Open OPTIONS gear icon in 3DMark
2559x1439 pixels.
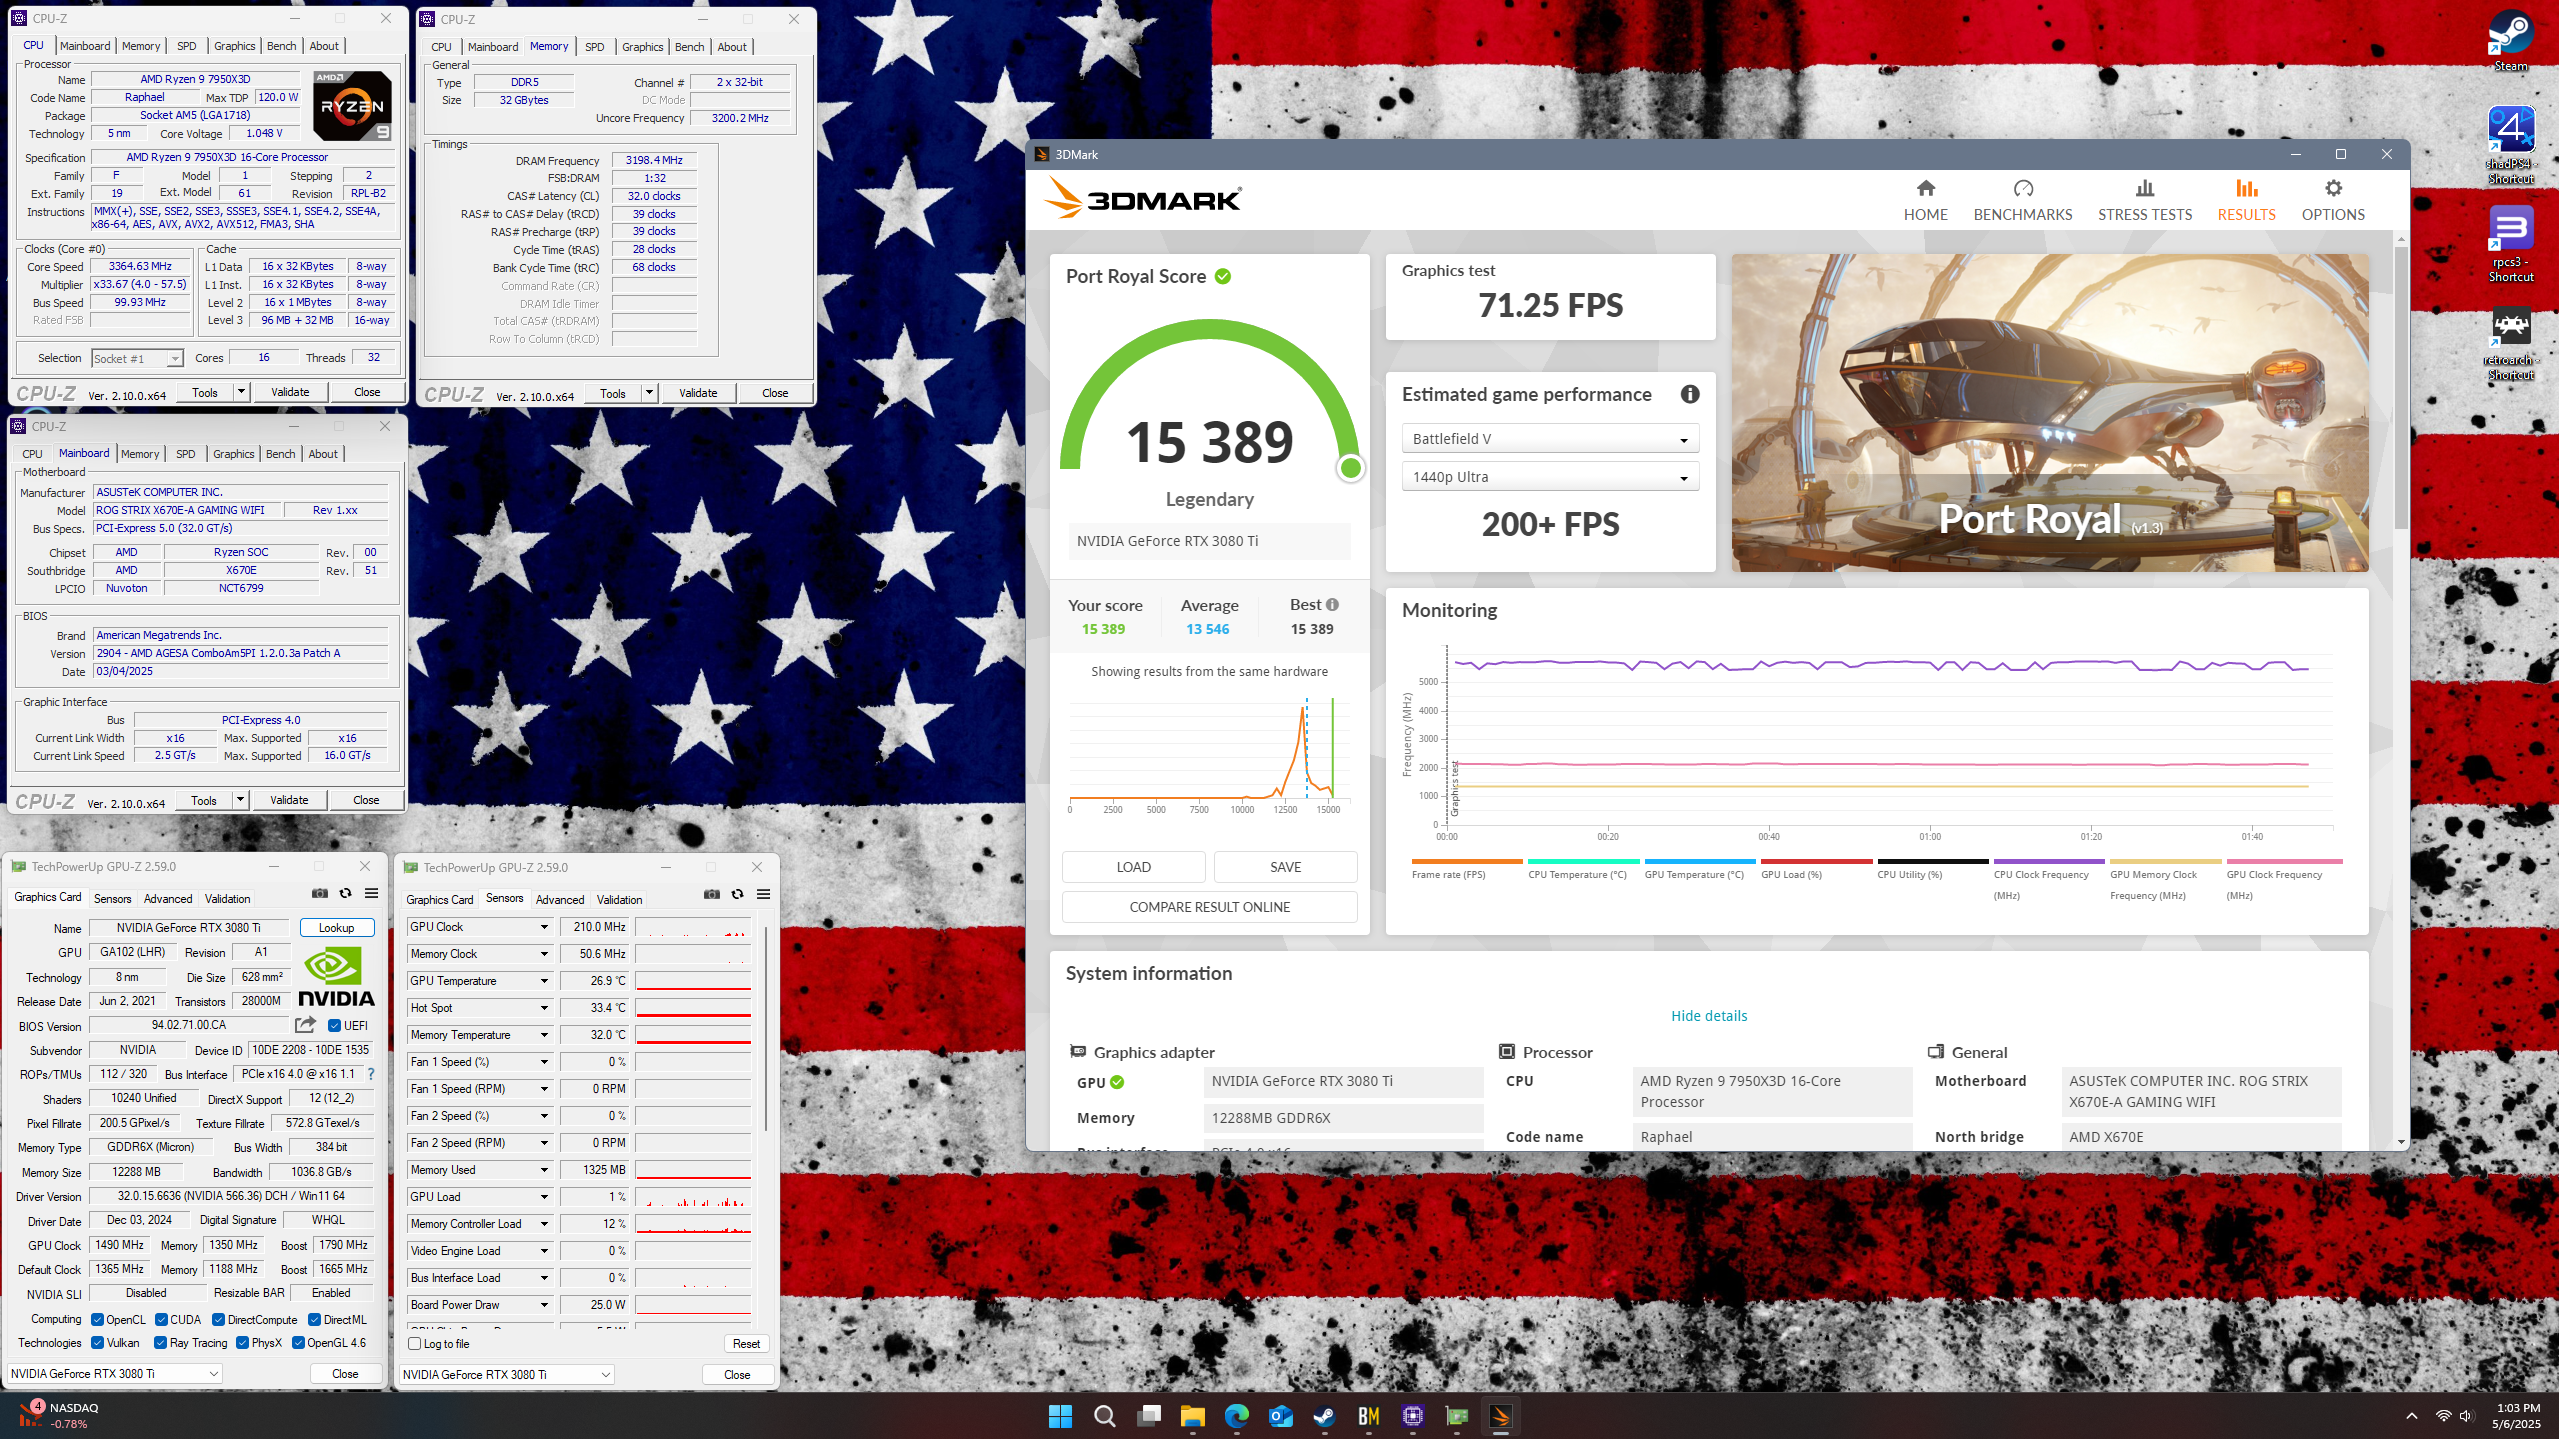click(2333, 188)
